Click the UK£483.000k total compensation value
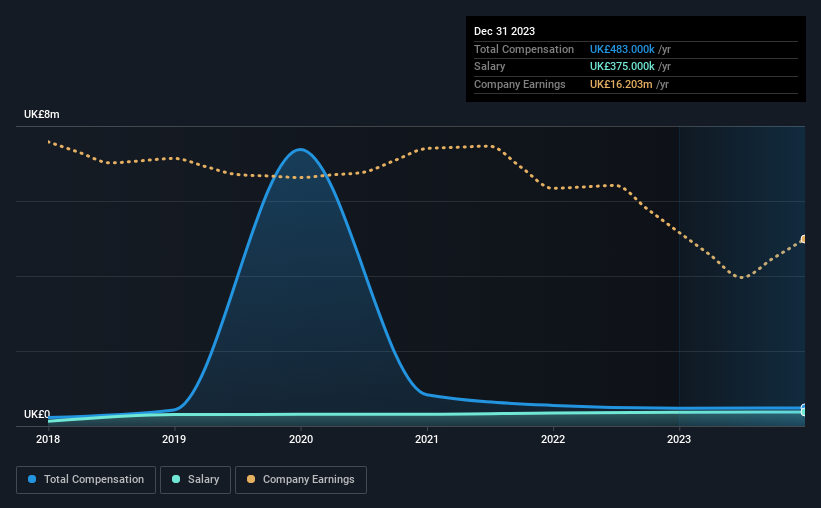The height and width of the screenshot is (508, 821). (x=622, y=49)
